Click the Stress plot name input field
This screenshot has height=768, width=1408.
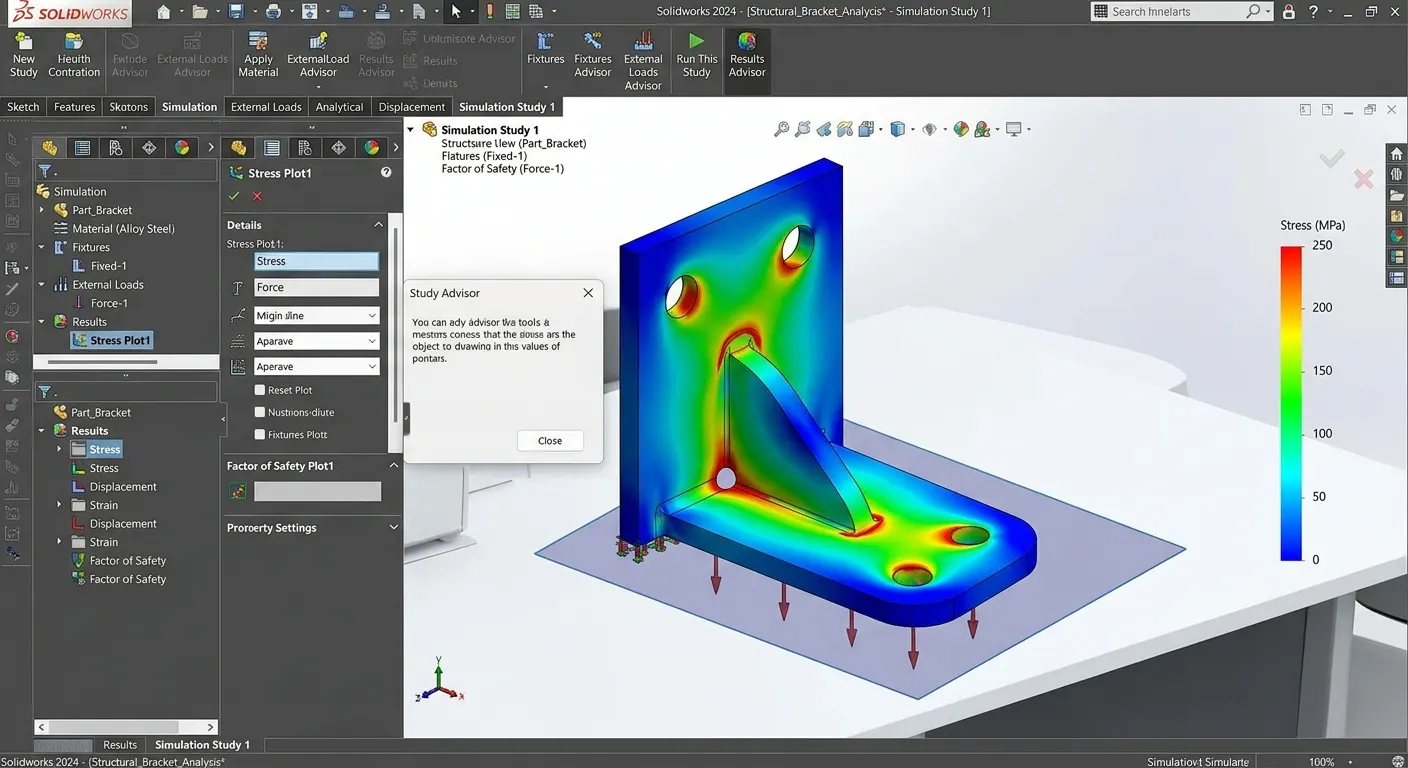[316, 261]
